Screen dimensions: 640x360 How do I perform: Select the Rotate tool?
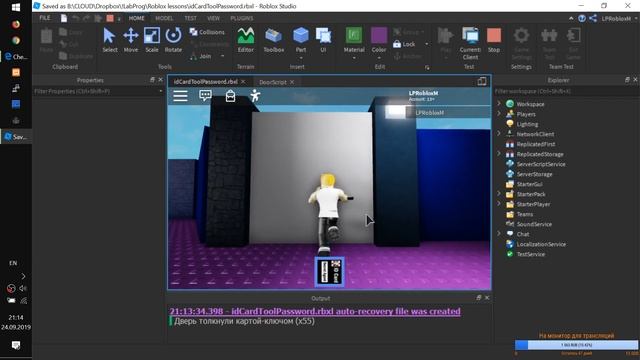point(173,40)
